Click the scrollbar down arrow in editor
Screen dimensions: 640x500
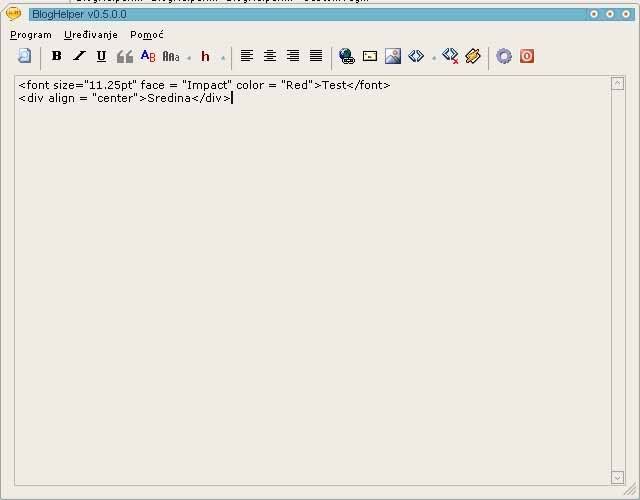pyautogui.click(x=617, y=477)
